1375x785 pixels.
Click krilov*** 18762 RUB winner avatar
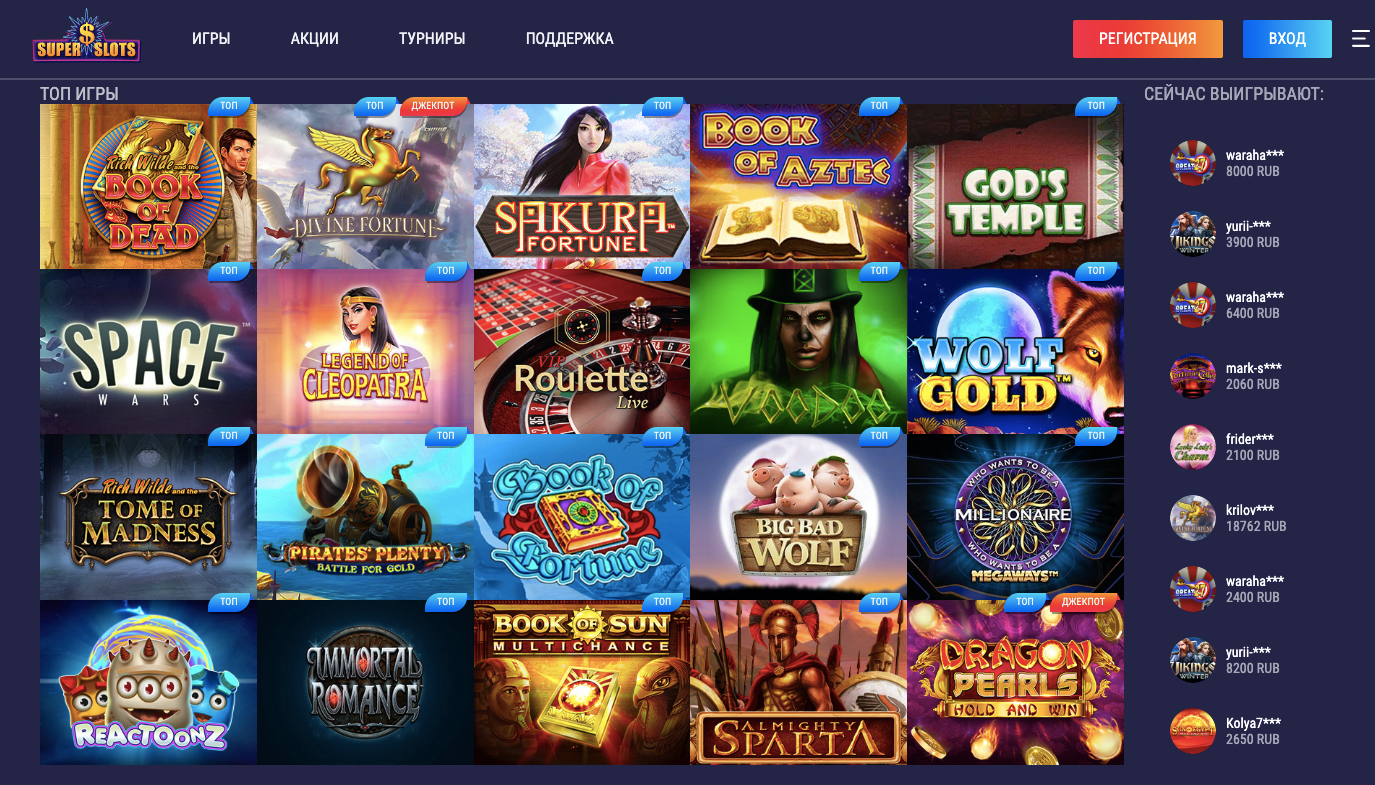tap(1192, 518)
